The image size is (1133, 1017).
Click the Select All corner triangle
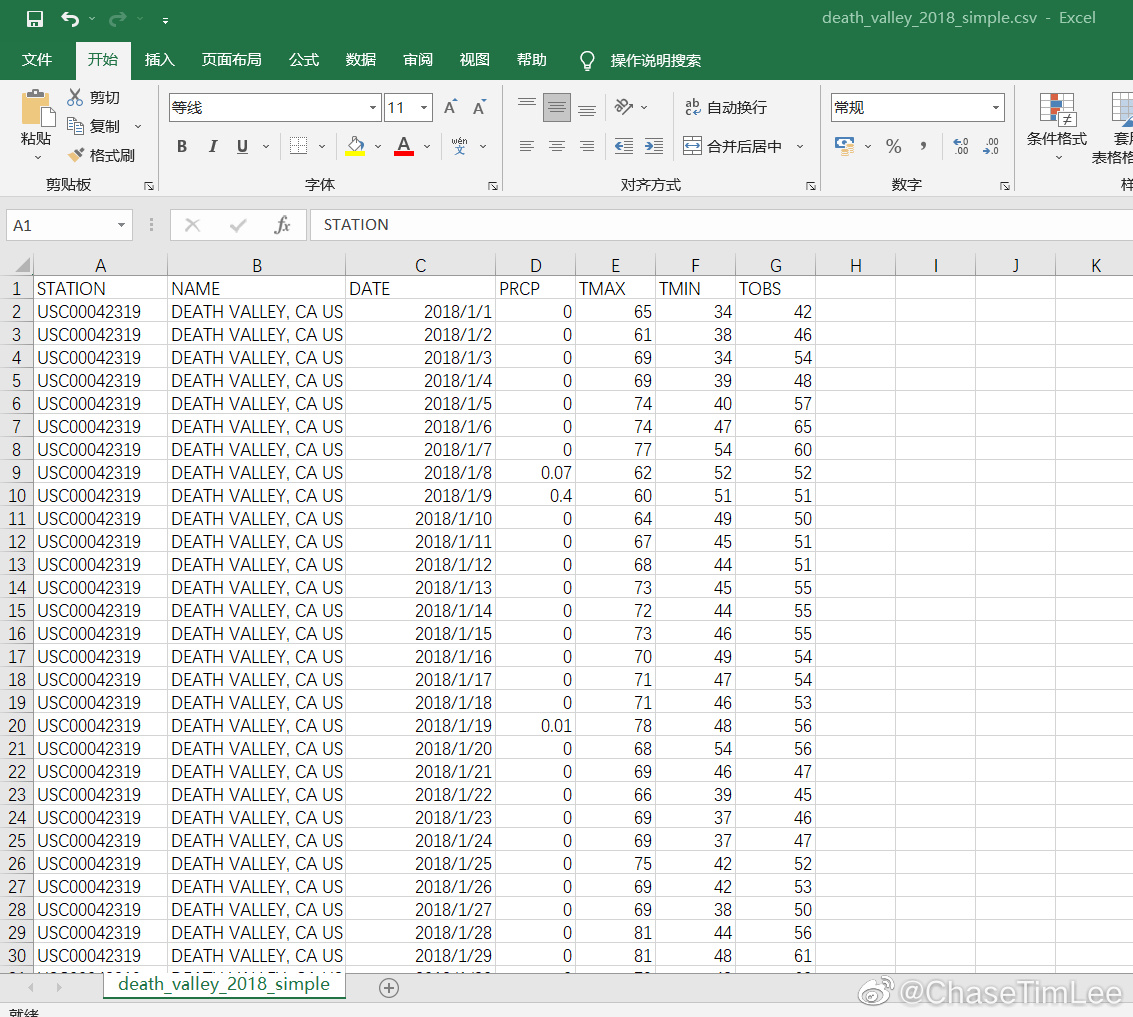(x=22, y=265)
